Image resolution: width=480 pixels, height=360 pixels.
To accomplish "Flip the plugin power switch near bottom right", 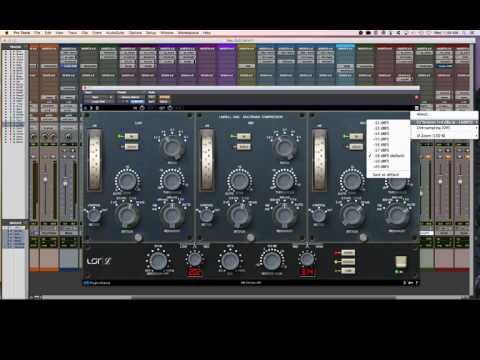I will (x=401, y=262).
